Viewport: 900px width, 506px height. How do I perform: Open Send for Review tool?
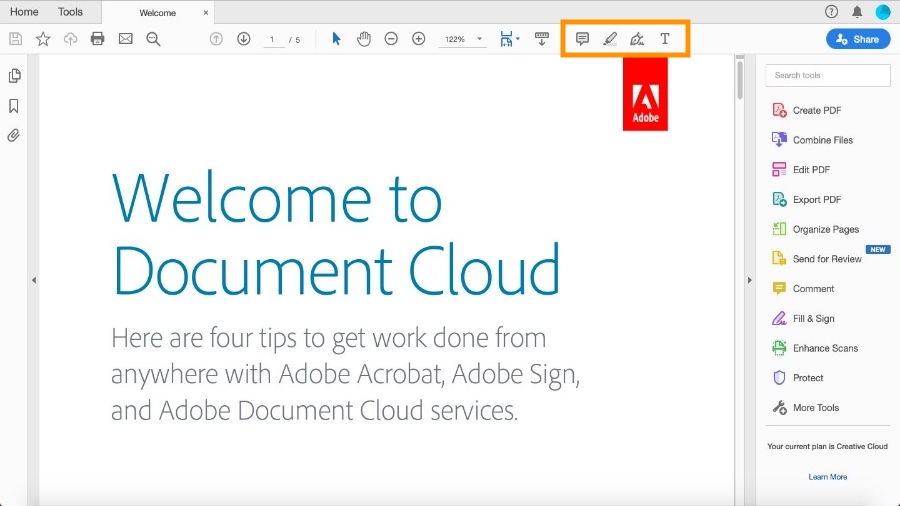click(817, 259)
